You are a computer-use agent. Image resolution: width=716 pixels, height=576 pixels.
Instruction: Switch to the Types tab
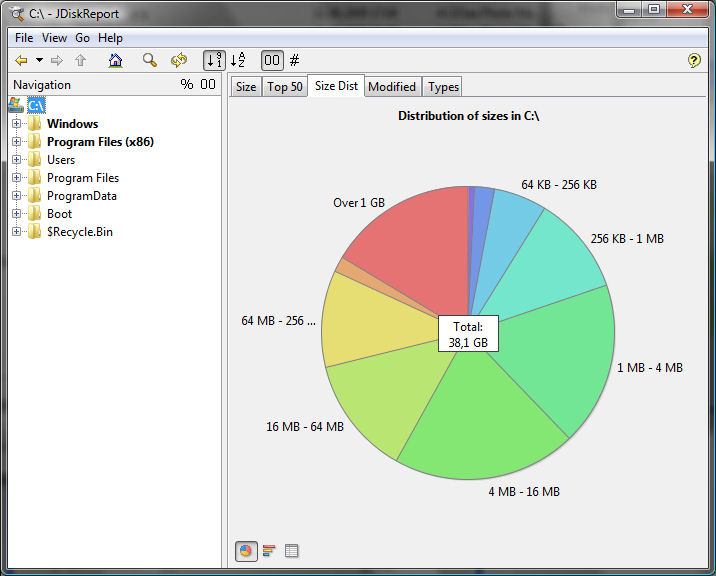[x=443, y=87]
